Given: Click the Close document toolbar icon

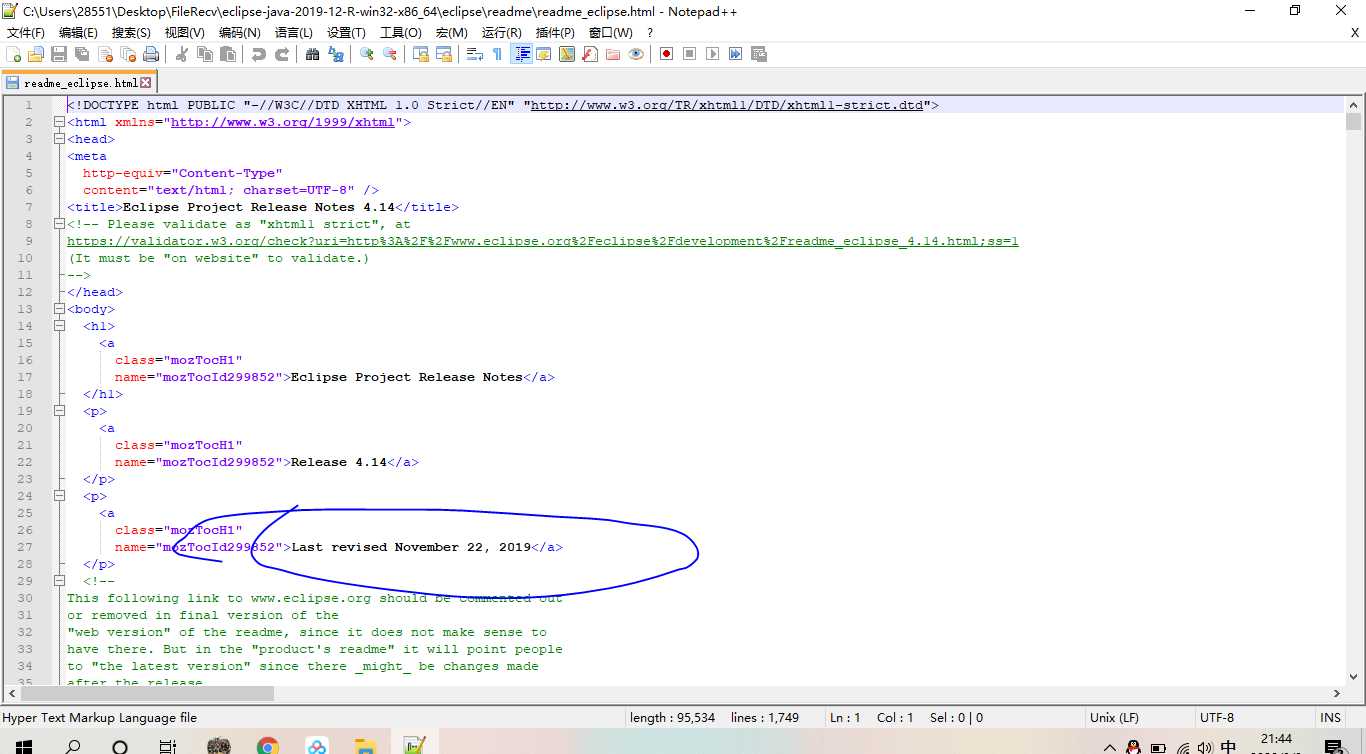Looking at the screenshot, I should pos(105,54).
